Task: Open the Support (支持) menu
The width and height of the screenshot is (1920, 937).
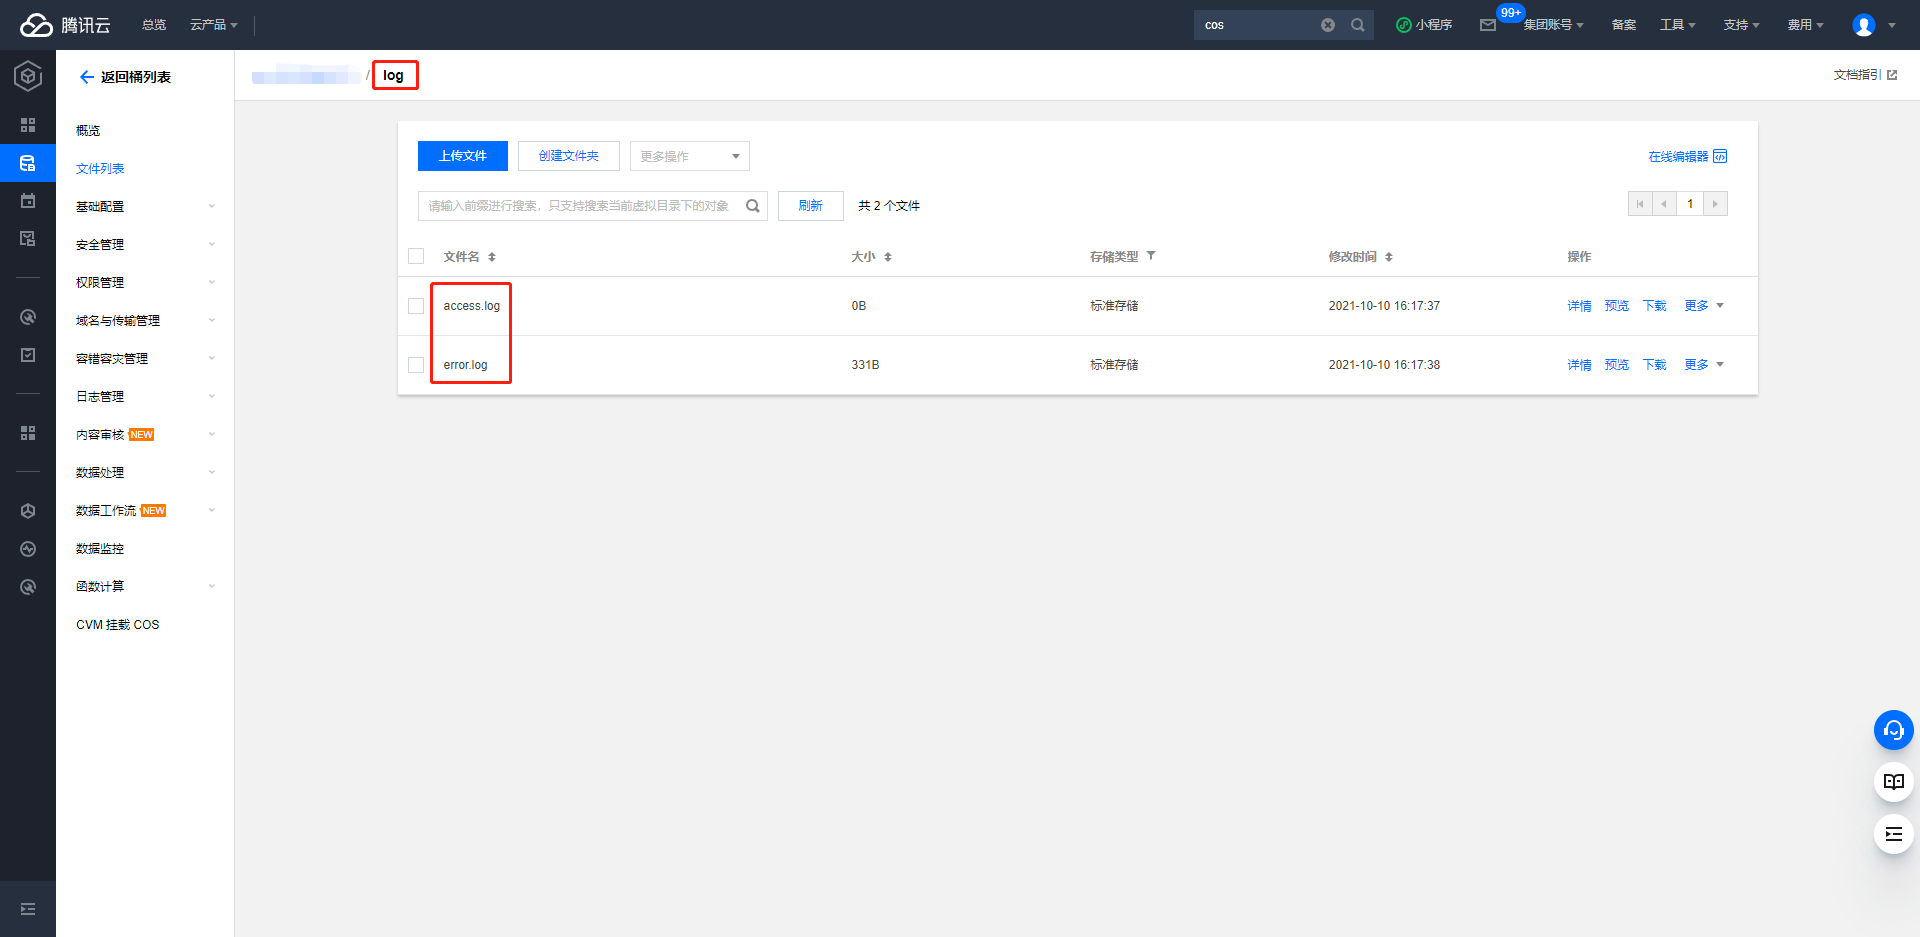Action: coord(1741,25)
